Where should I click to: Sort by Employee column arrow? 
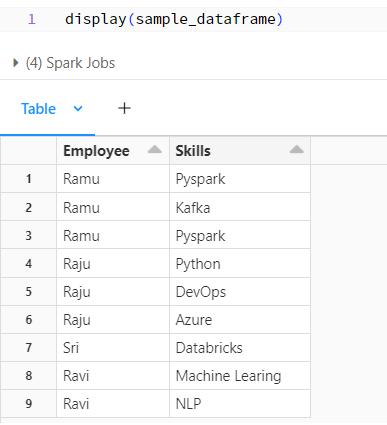pos(155,150)
